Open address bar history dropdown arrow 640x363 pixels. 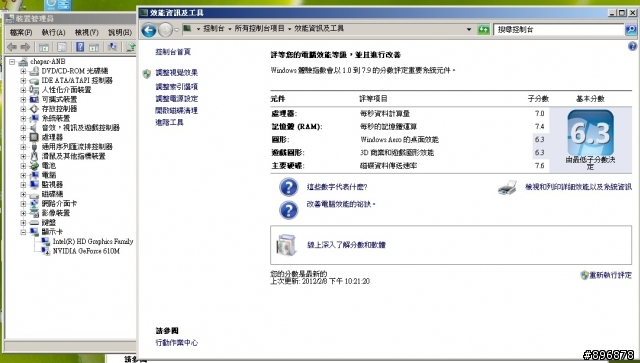469,29
